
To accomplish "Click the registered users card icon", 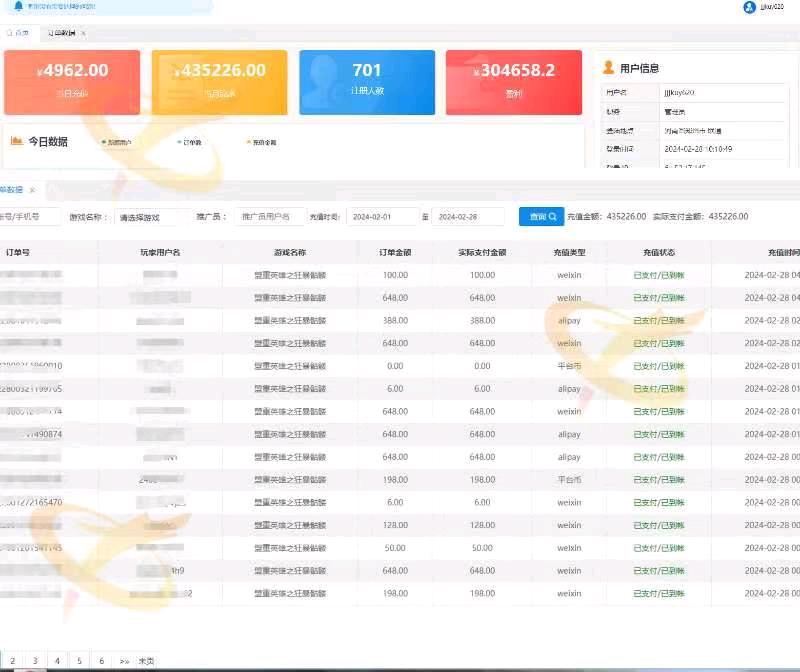I will 321,80.
